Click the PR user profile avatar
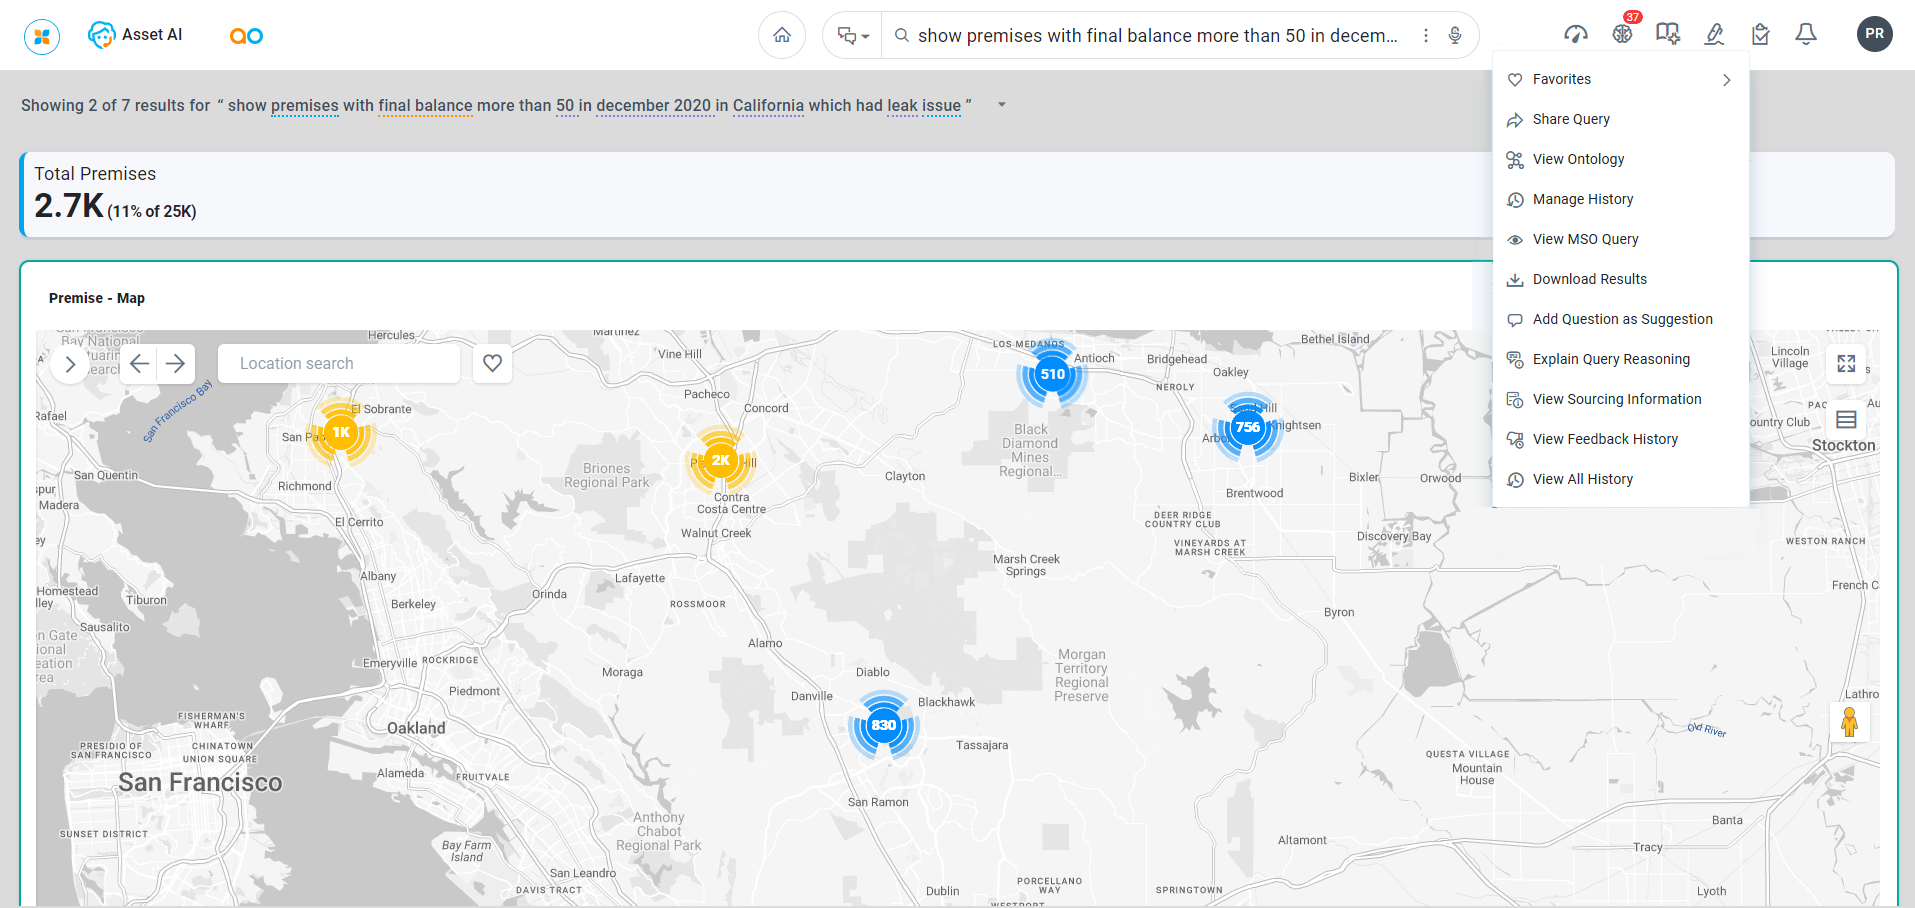 click(x=1874, y=34)
